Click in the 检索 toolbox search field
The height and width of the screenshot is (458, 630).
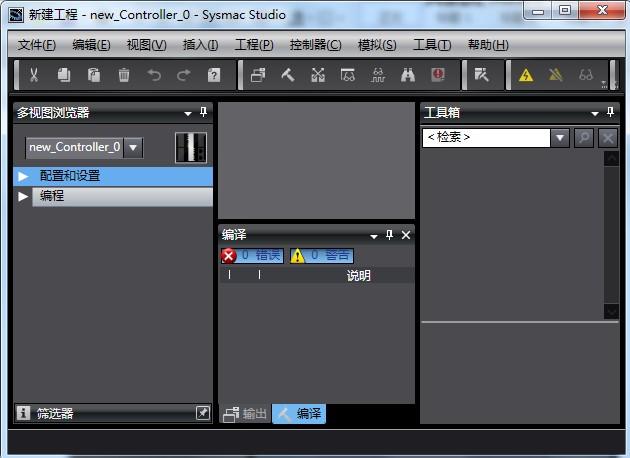click(486, 138)
